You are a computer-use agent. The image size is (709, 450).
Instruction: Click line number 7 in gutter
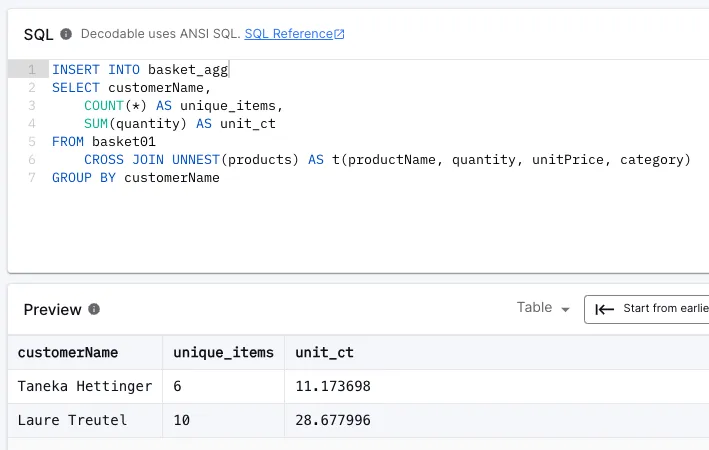pyautogui.click(x=32, y=178)
